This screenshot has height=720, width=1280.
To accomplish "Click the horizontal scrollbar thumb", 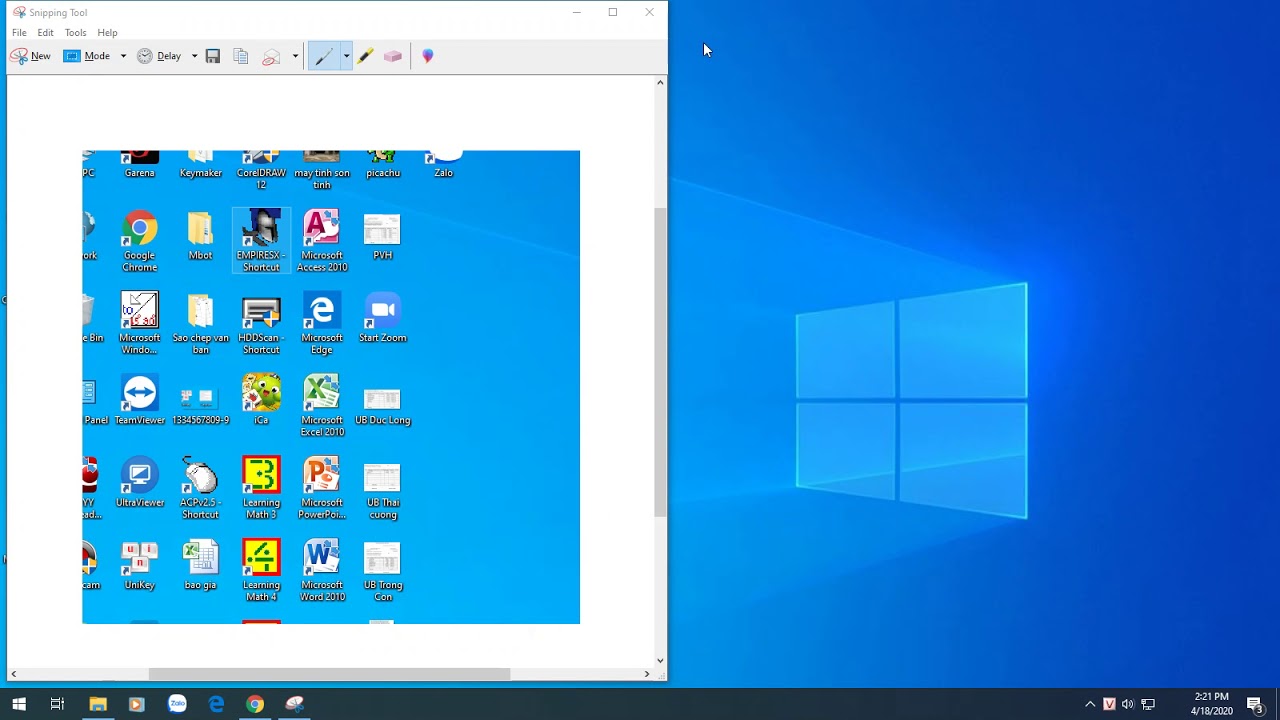I will 330,674.
